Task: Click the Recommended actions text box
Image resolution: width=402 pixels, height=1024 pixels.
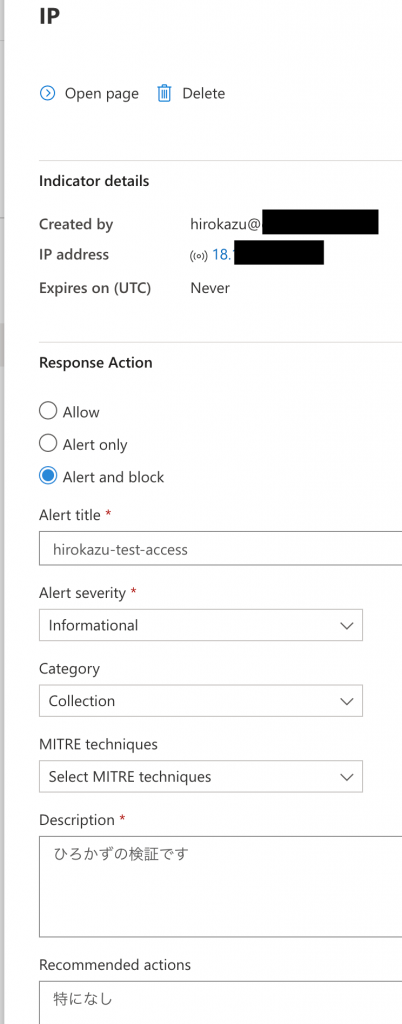Action: 221,1002
